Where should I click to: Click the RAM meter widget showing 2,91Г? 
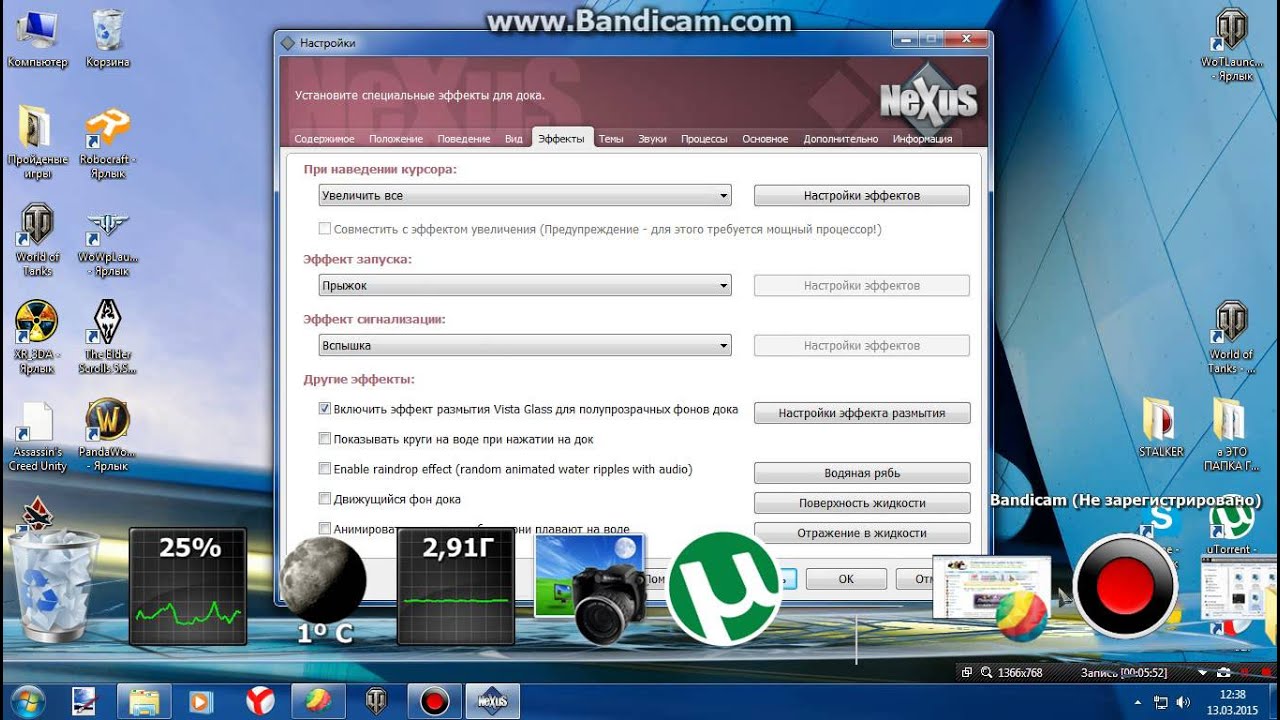point(455,585)
